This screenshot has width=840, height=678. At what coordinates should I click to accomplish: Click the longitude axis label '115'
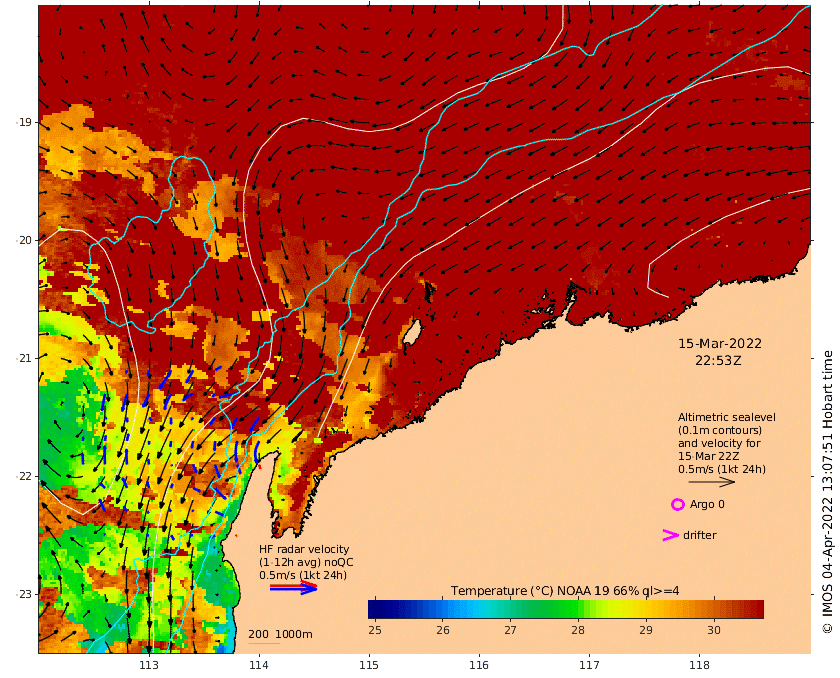pyautogui.click(x=369, y=666)
